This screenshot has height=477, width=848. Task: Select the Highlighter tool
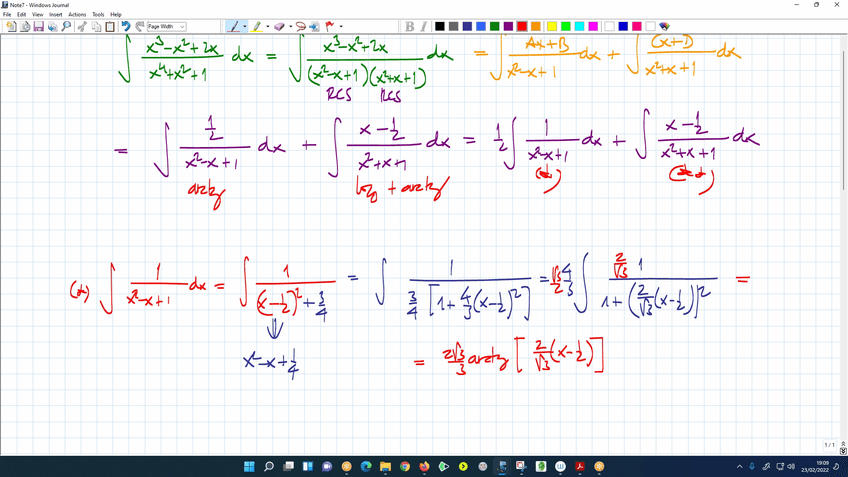click(x=257, y=27)
